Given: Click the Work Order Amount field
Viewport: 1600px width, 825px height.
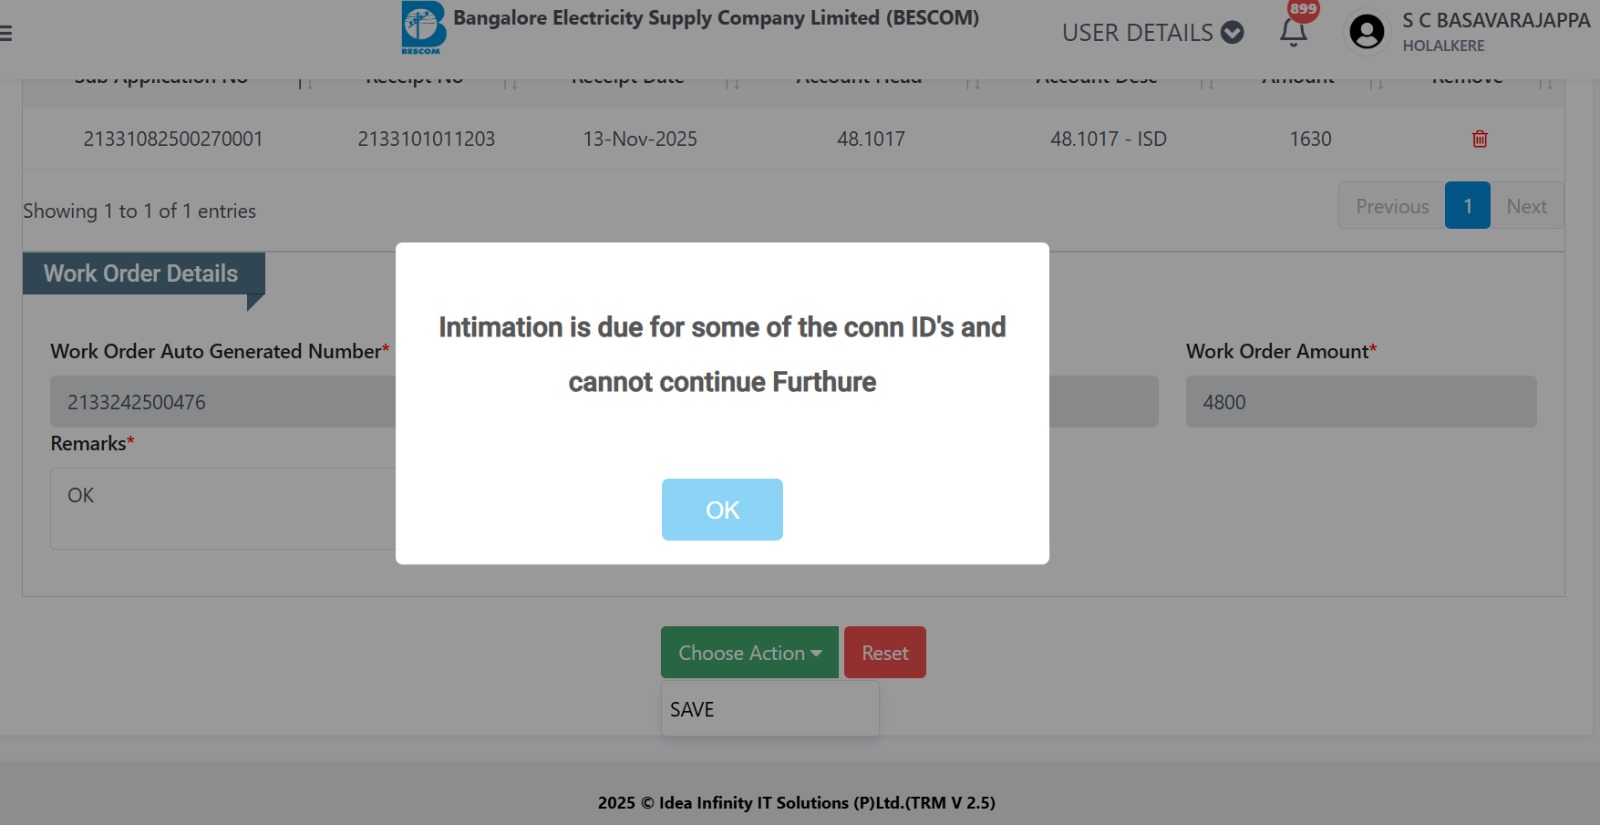Looking at the screenshot, I should (1360, 402).
